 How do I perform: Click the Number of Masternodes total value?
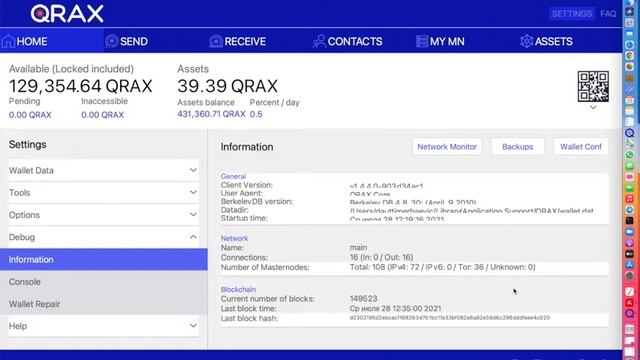click(442, 267)
